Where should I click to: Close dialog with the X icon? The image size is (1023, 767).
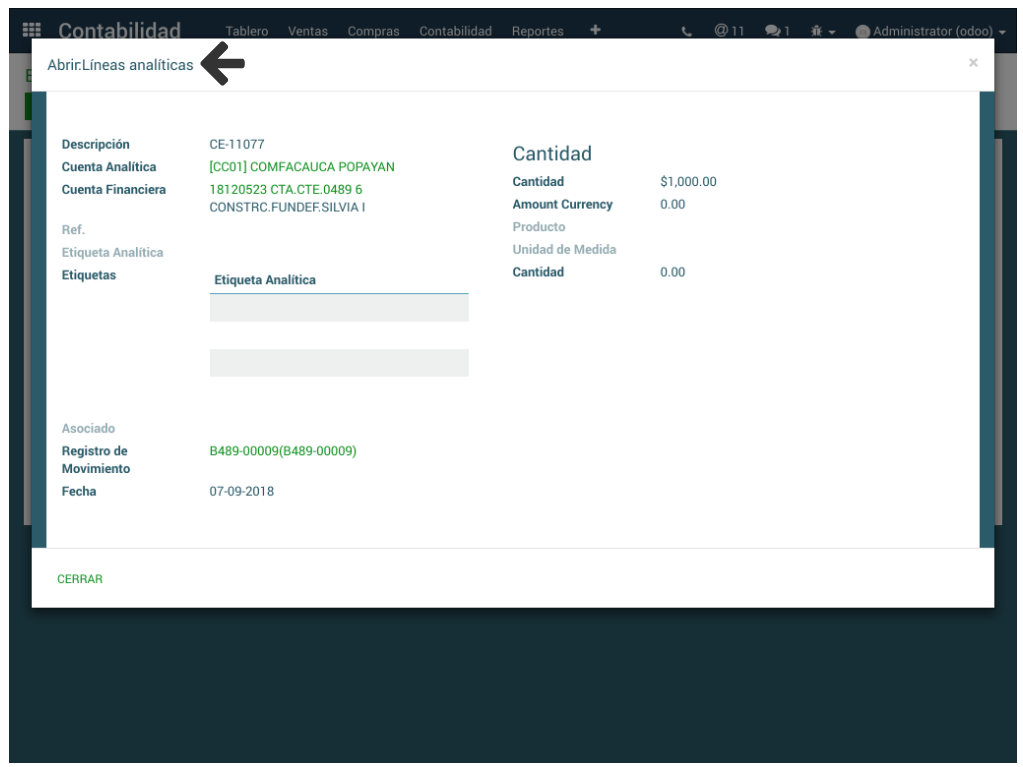973,63
